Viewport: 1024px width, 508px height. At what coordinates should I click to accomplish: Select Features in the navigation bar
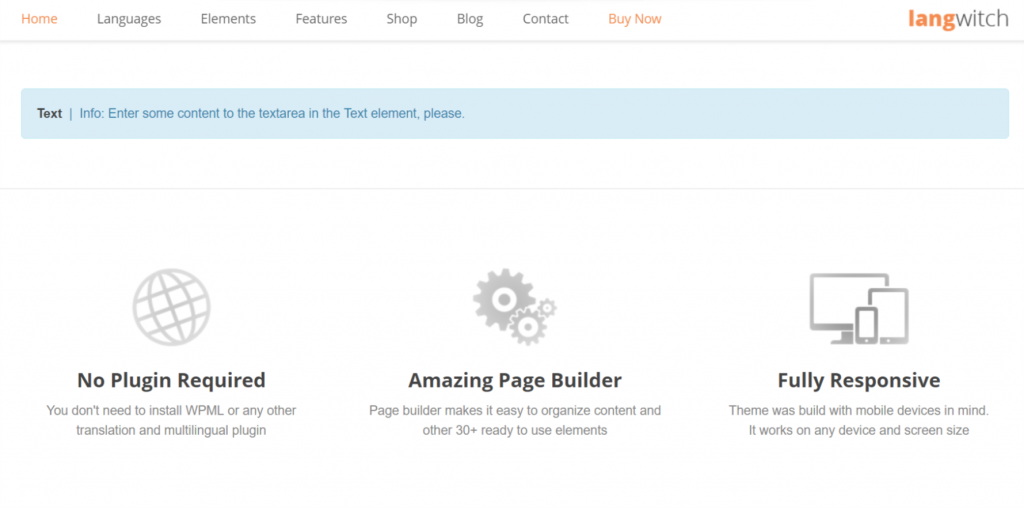(321, 19)
